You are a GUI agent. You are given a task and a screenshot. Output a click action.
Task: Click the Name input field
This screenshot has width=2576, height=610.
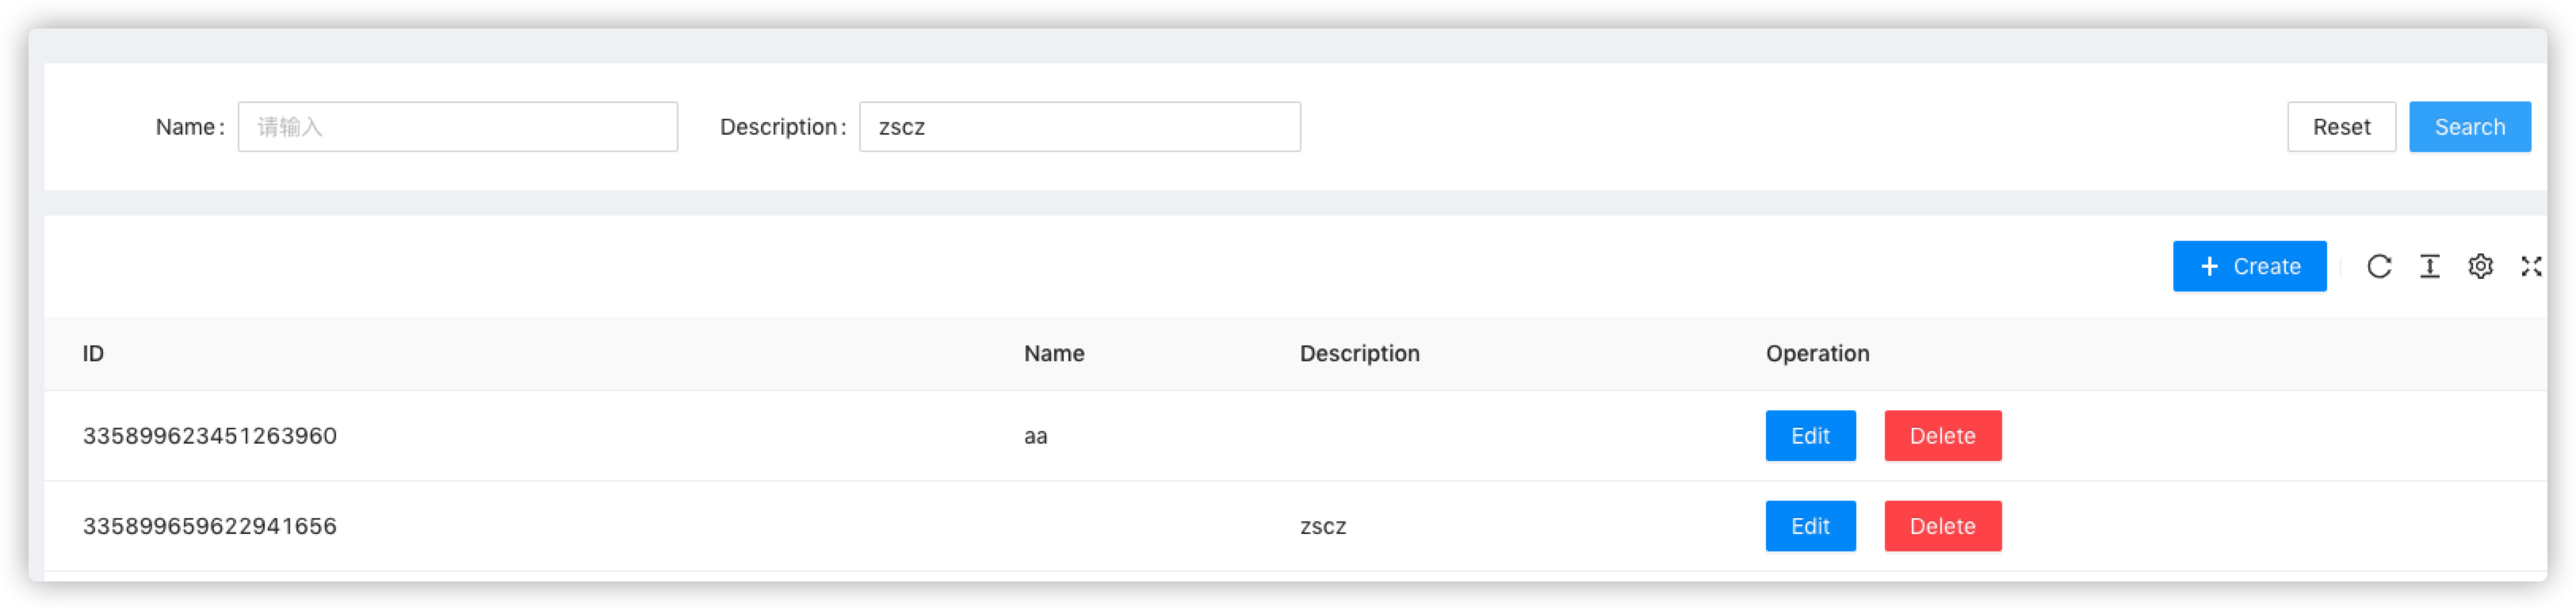tap(457, 126)
